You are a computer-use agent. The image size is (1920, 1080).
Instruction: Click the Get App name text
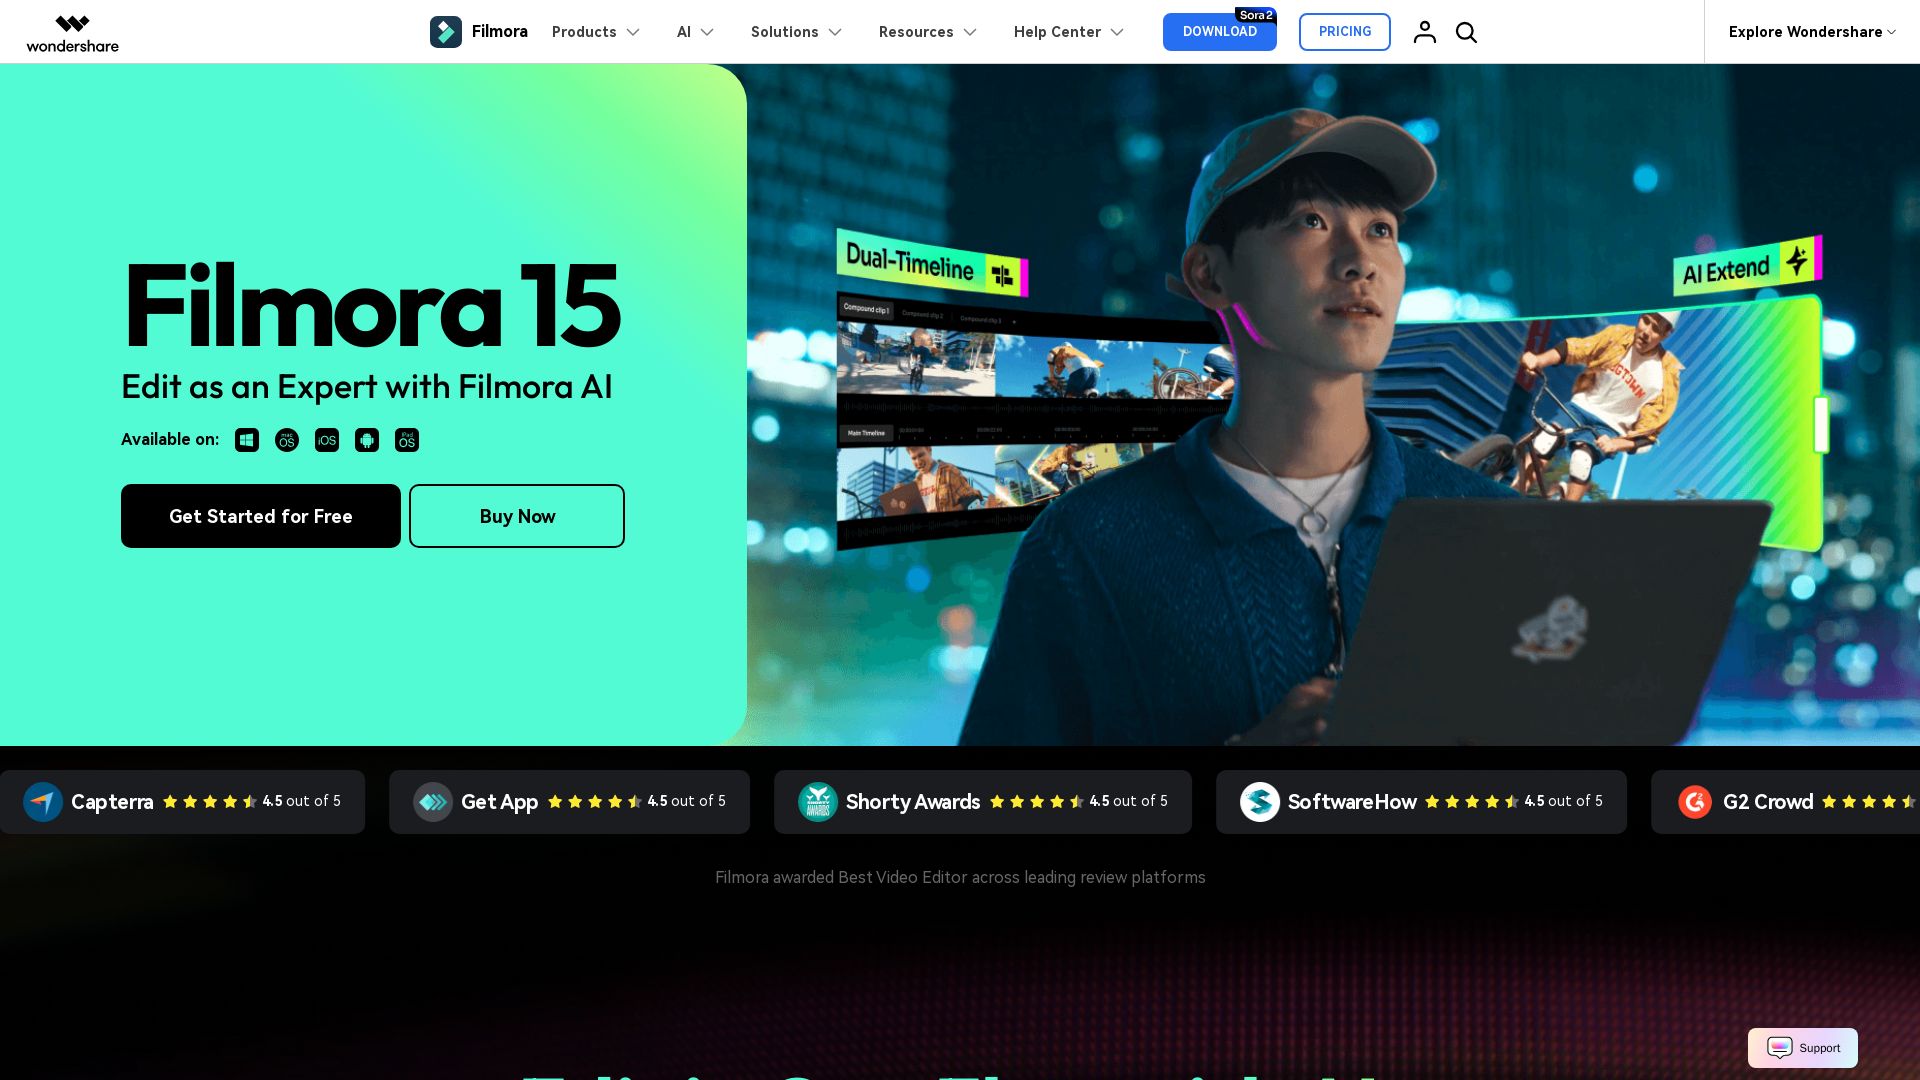coord(499,802)
